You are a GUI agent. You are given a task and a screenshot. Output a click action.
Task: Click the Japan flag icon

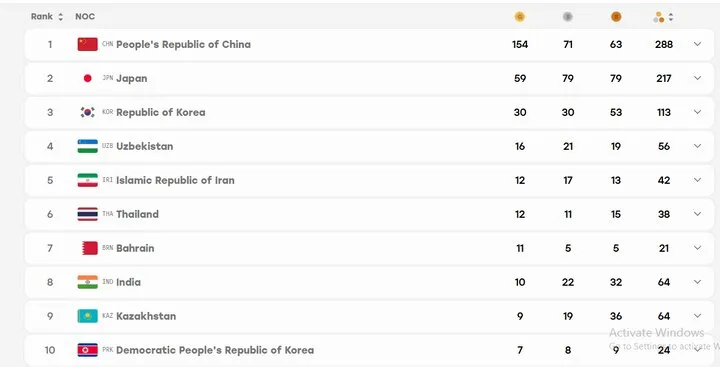point(87,78)
